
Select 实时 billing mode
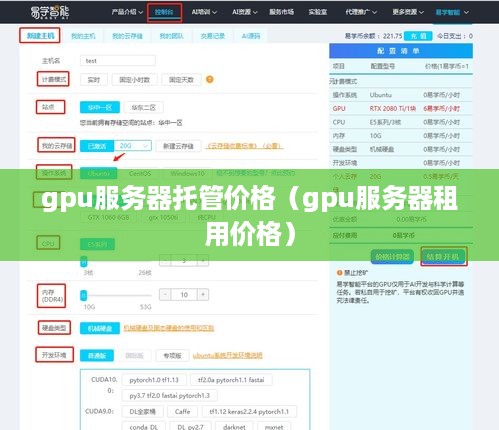[94, 80]
